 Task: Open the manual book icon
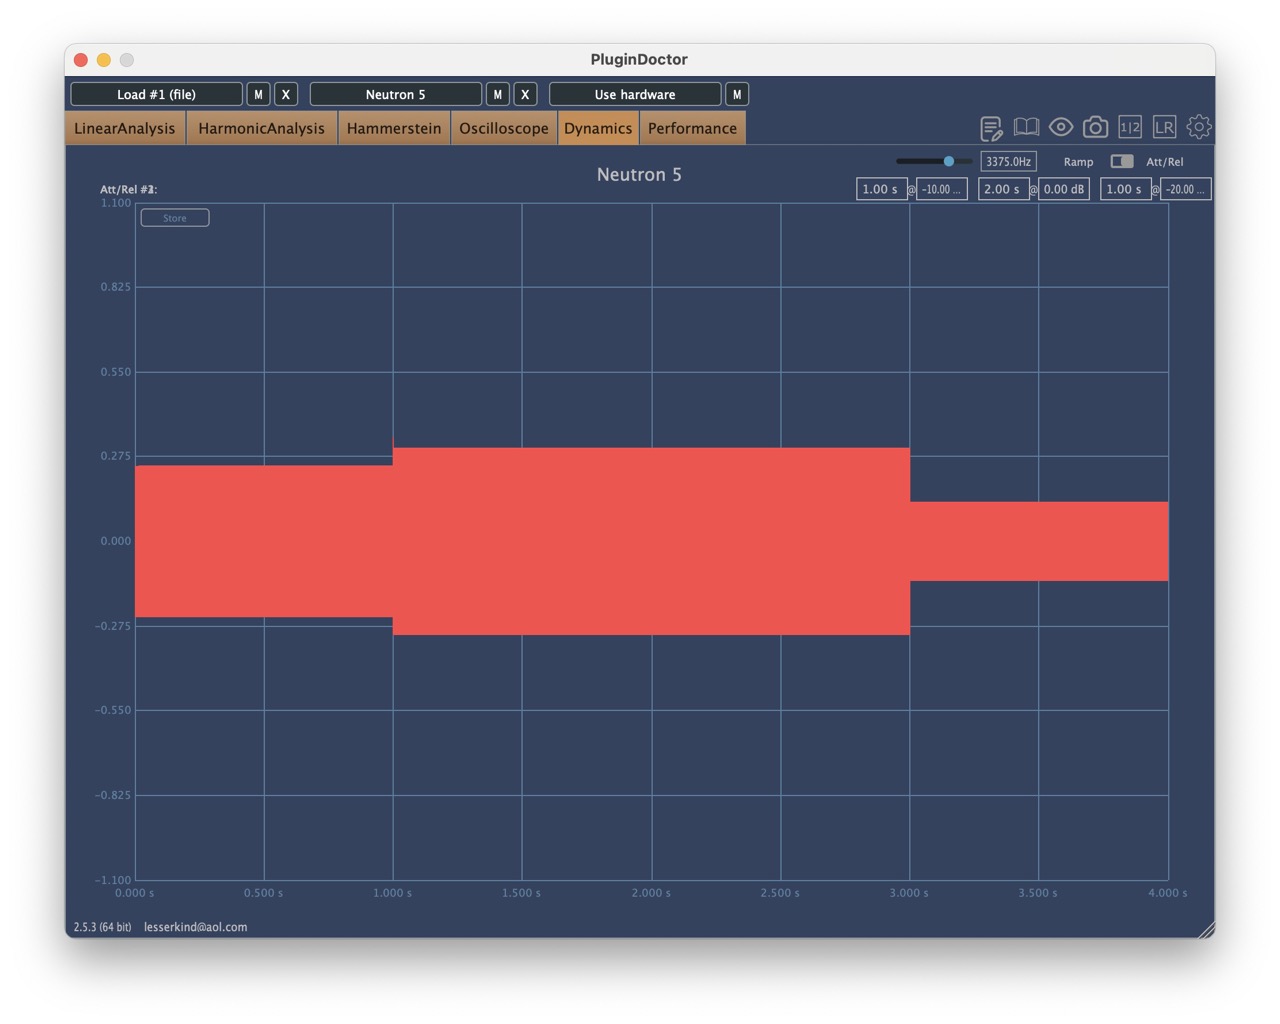click(1025, 127)
